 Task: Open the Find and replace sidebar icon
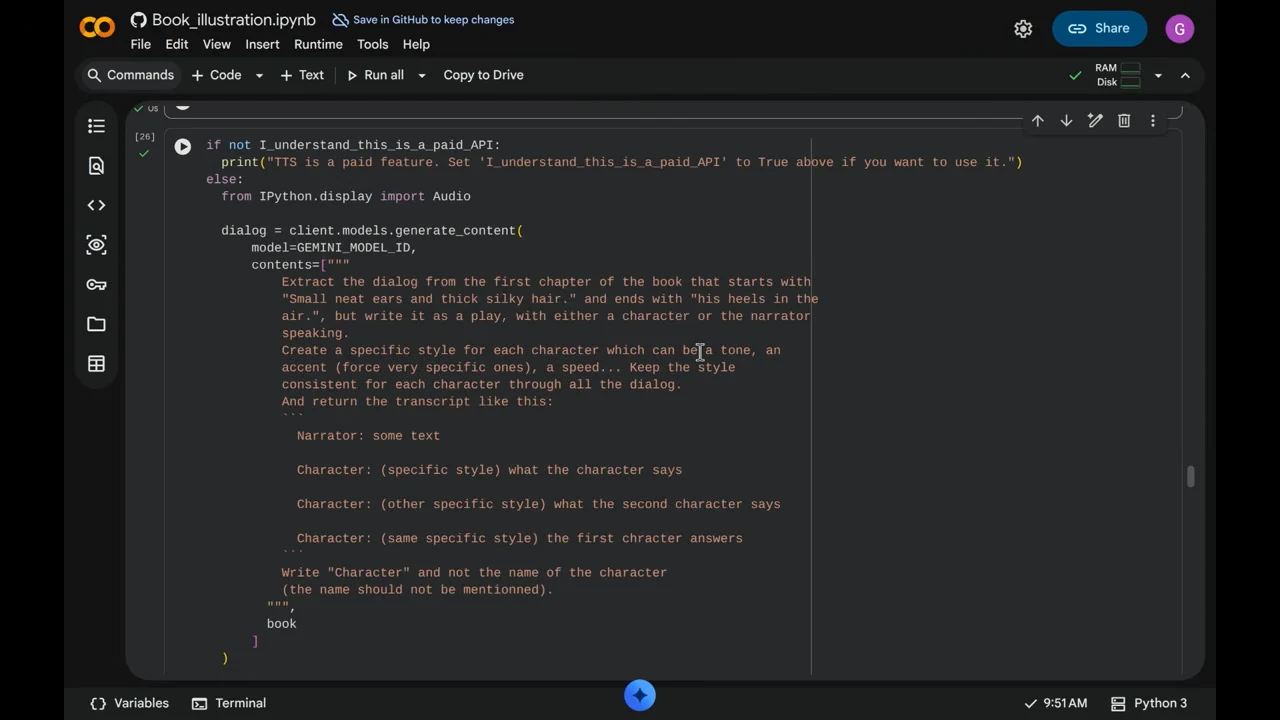[96, 166]
